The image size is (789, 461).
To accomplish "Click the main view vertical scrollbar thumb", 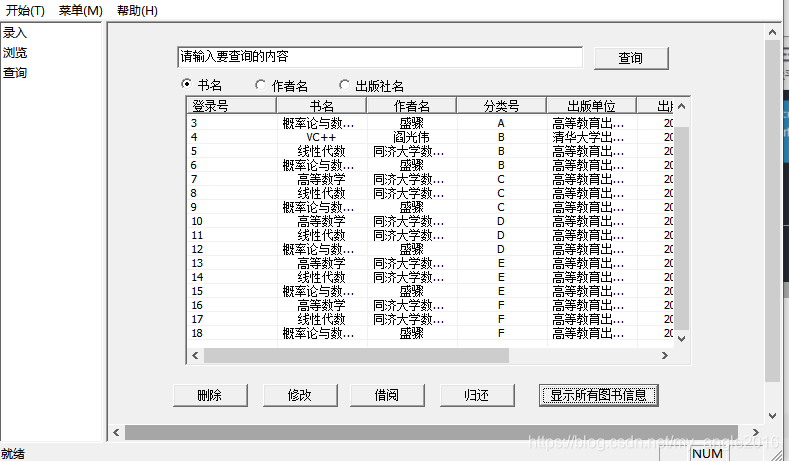I will point(772,211).
